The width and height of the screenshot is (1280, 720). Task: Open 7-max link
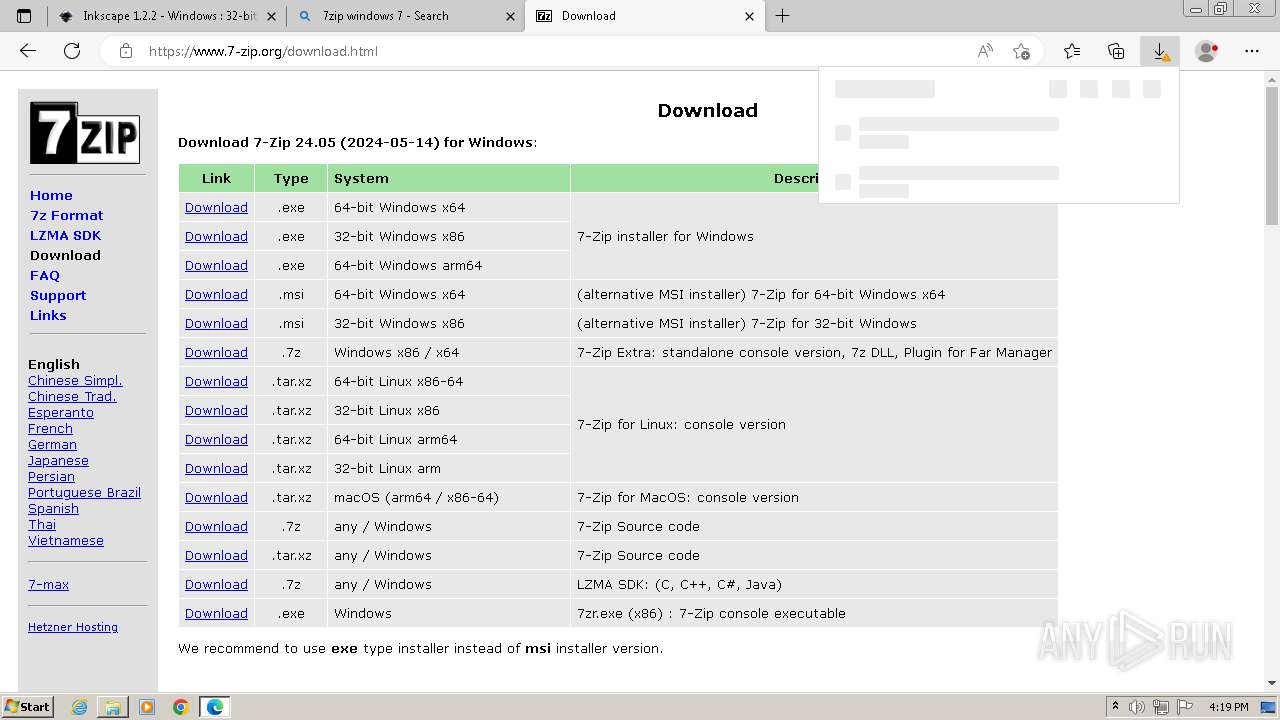48,584
